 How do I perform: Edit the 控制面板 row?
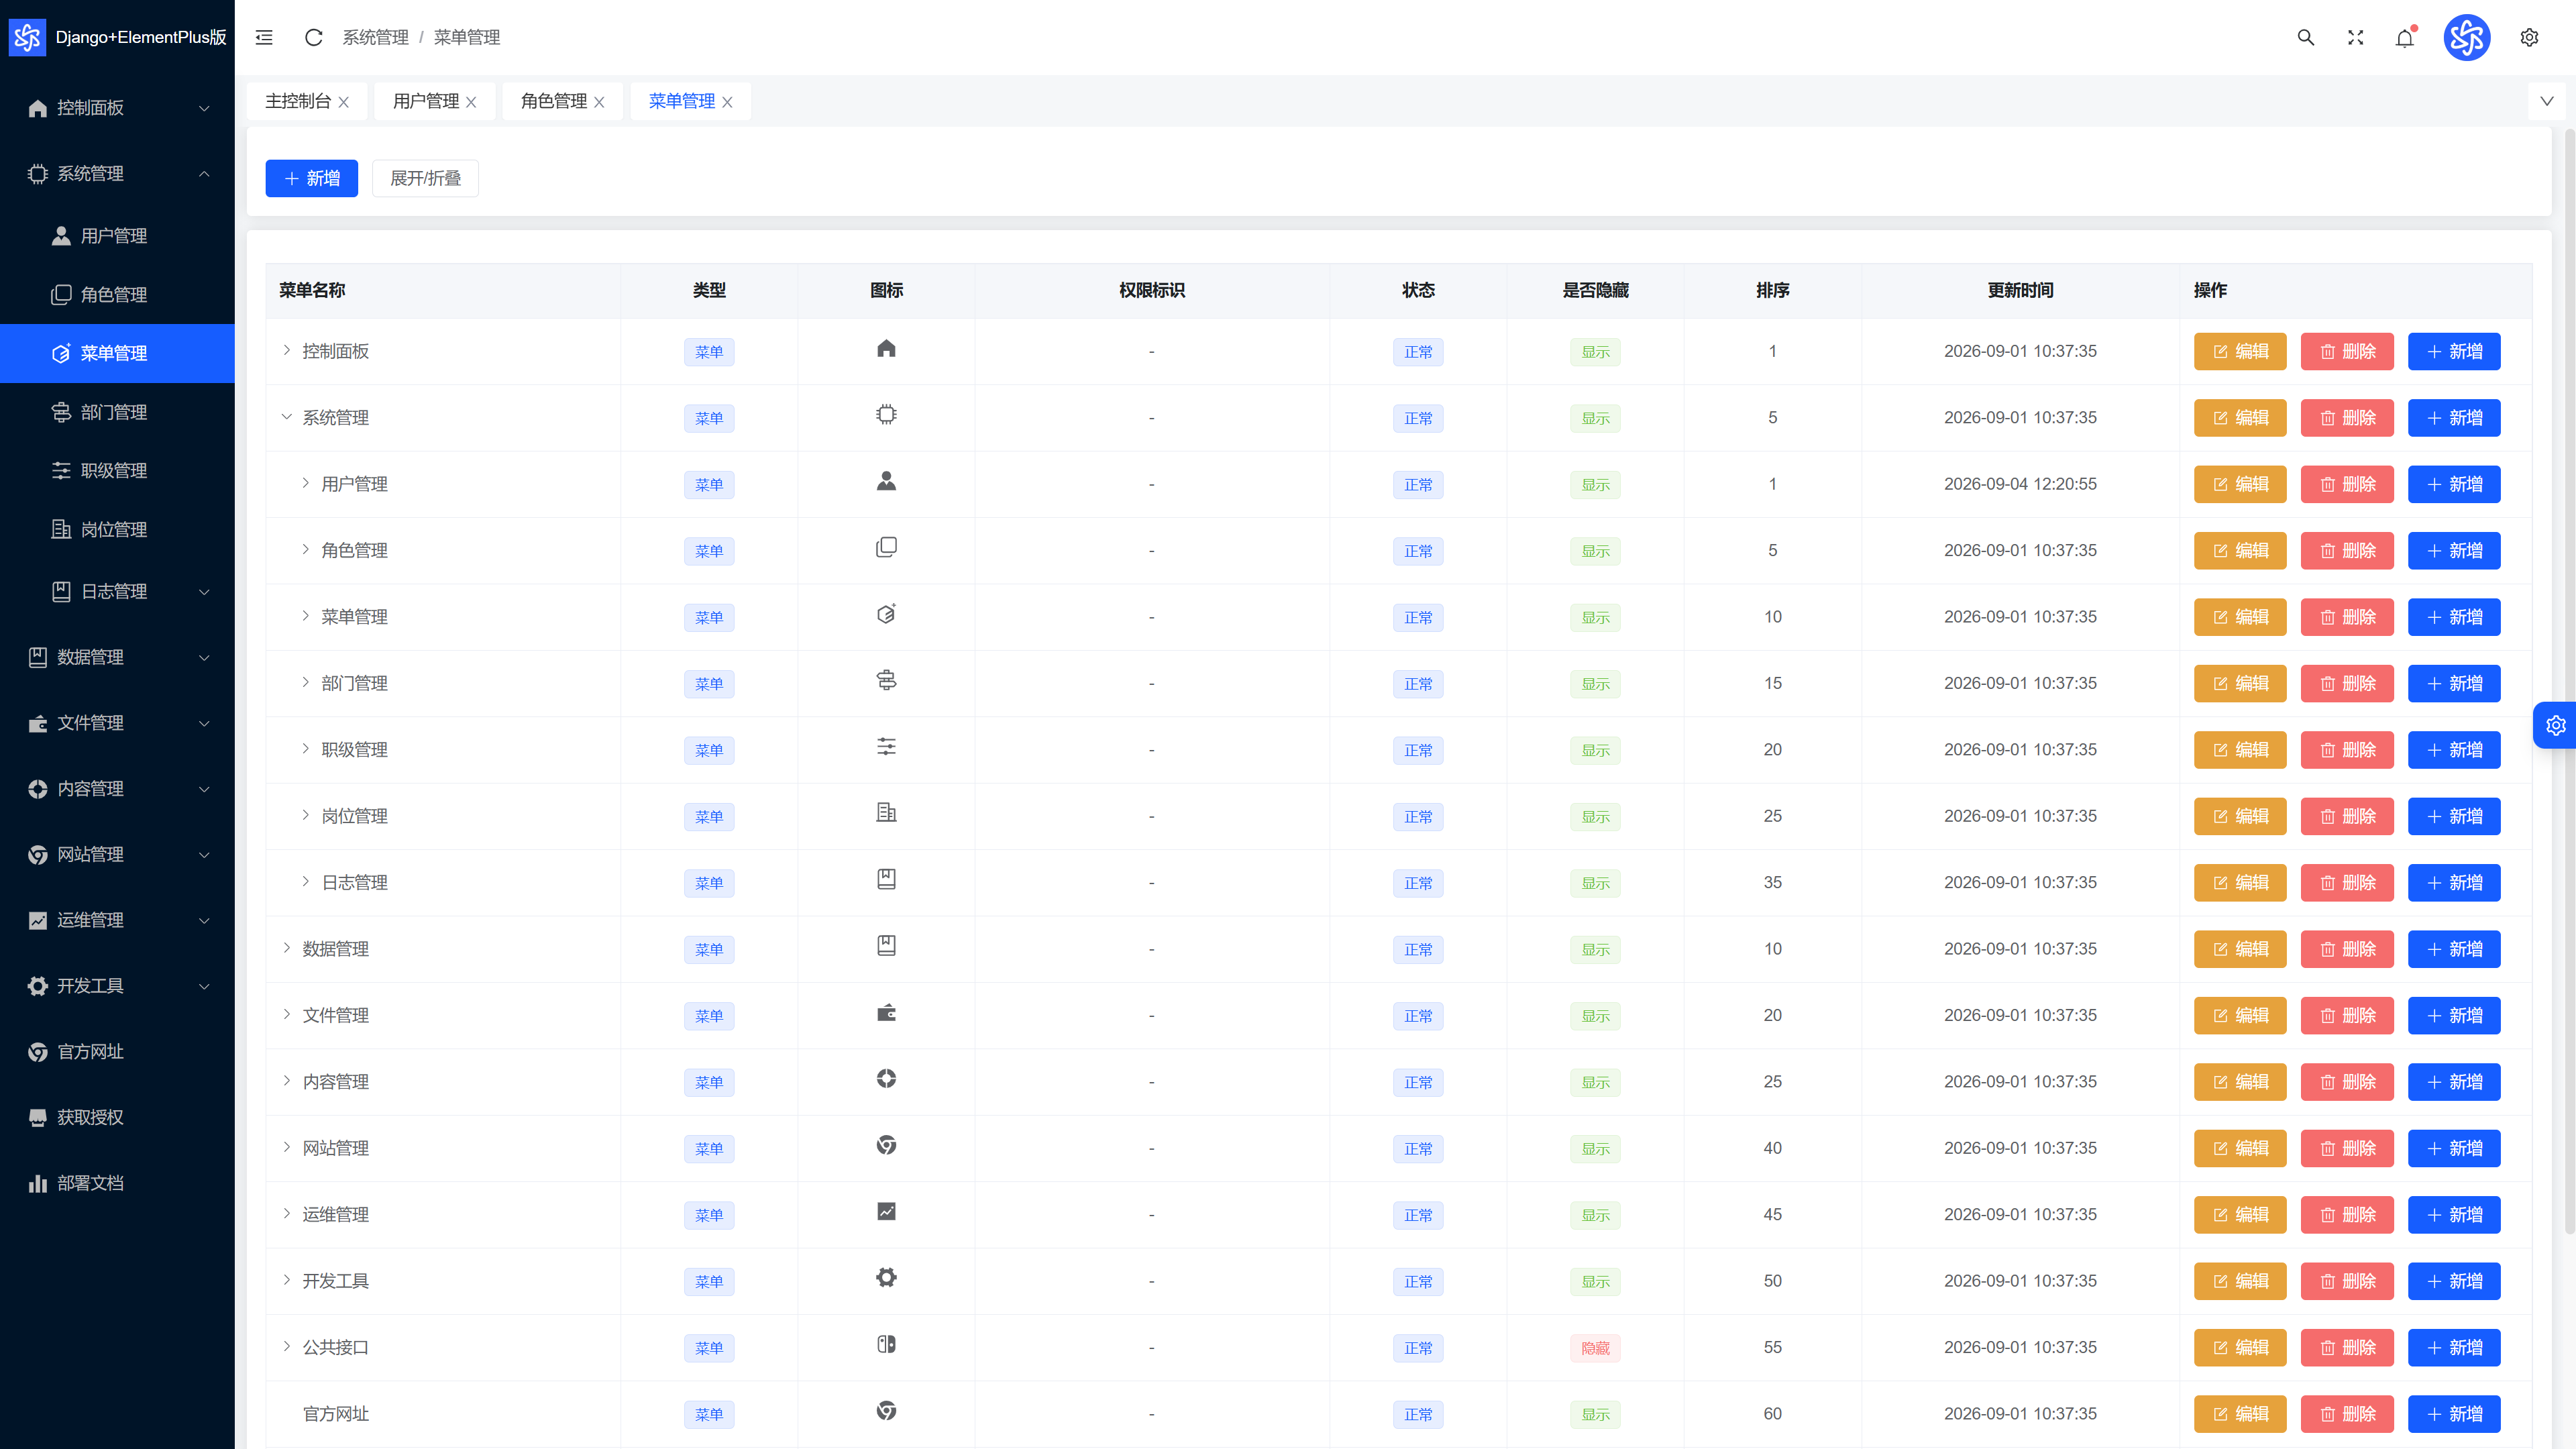[x=2240, y=351]
